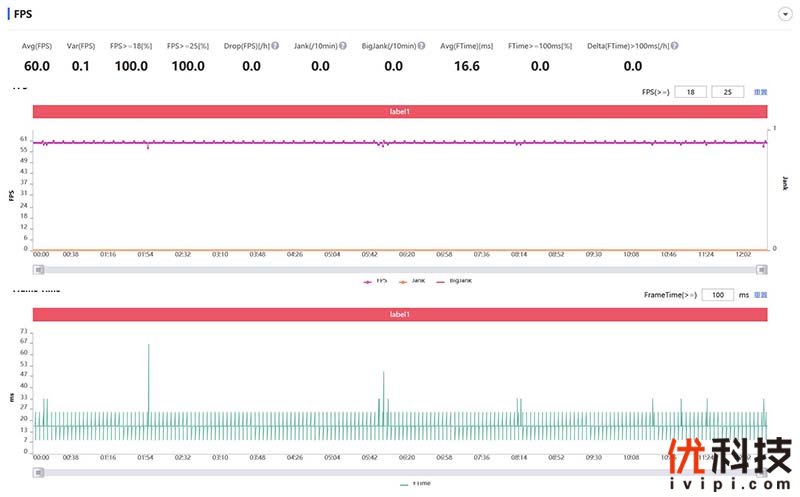Click the FPS threshold field containing 18
This screenshot has width=800, height=497.
click(x=690, y=92)
